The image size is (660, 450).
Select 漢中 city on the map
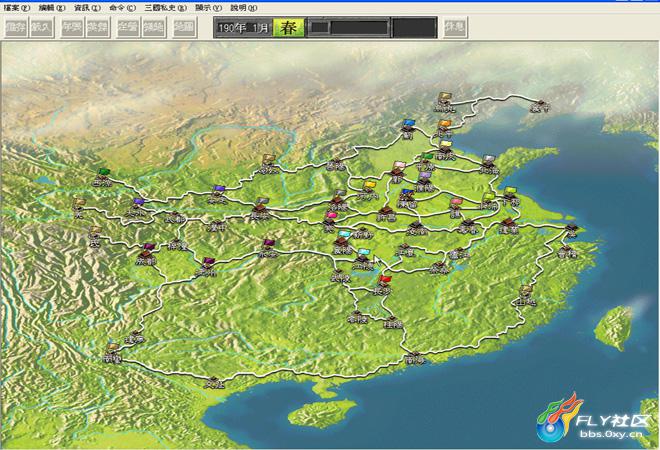coord(217,226)
